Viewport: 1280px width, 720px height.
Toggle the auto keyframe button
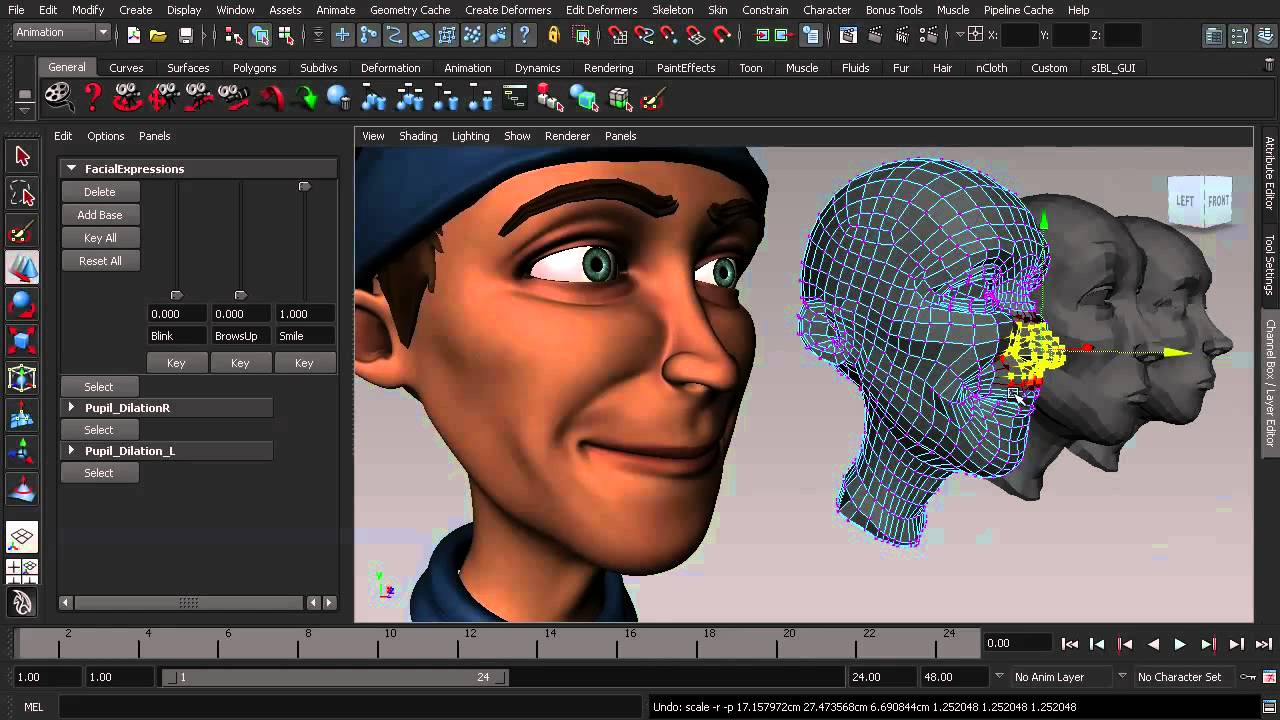(x=1248, y=677)
